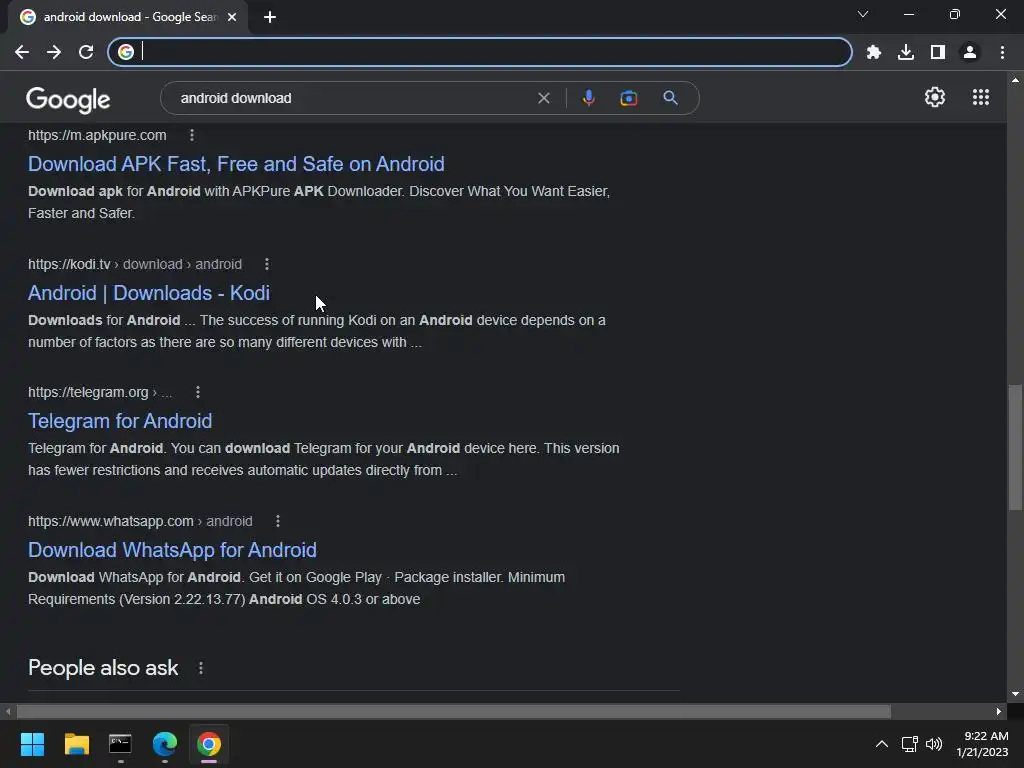The image size is (1024, 768).
Task: Select the android download Google Search tab
Action: [x=129, y=17]
